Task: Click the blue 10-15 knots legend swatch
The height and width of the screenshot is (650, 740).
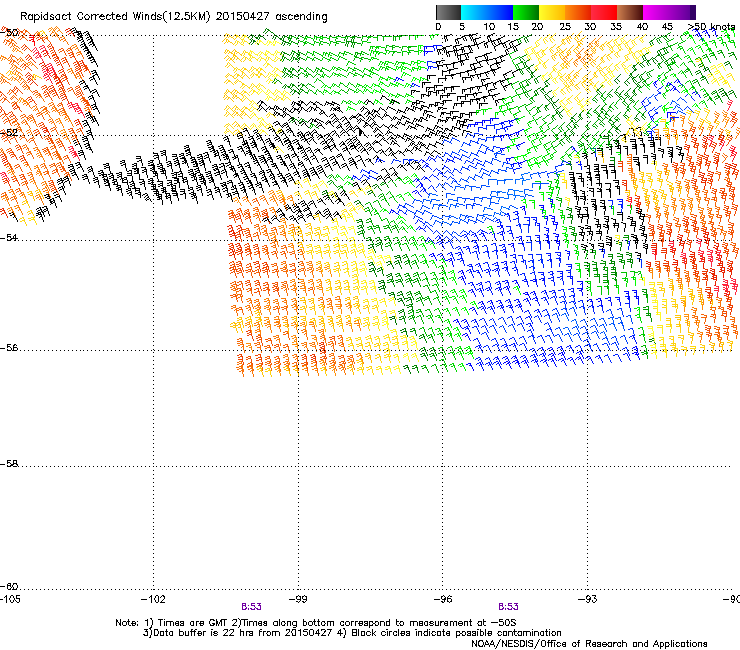Action: (x=500, y=12)
